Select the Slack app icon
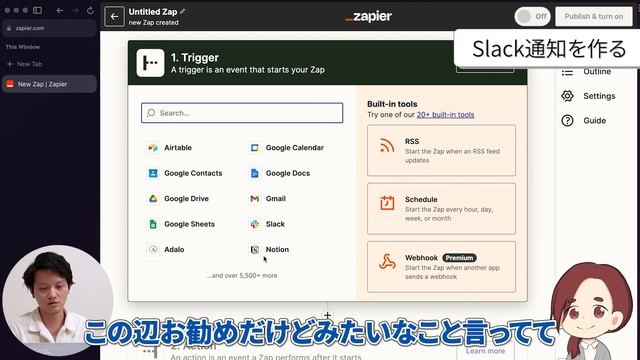640x360 pixels. (x=255, y=224)
